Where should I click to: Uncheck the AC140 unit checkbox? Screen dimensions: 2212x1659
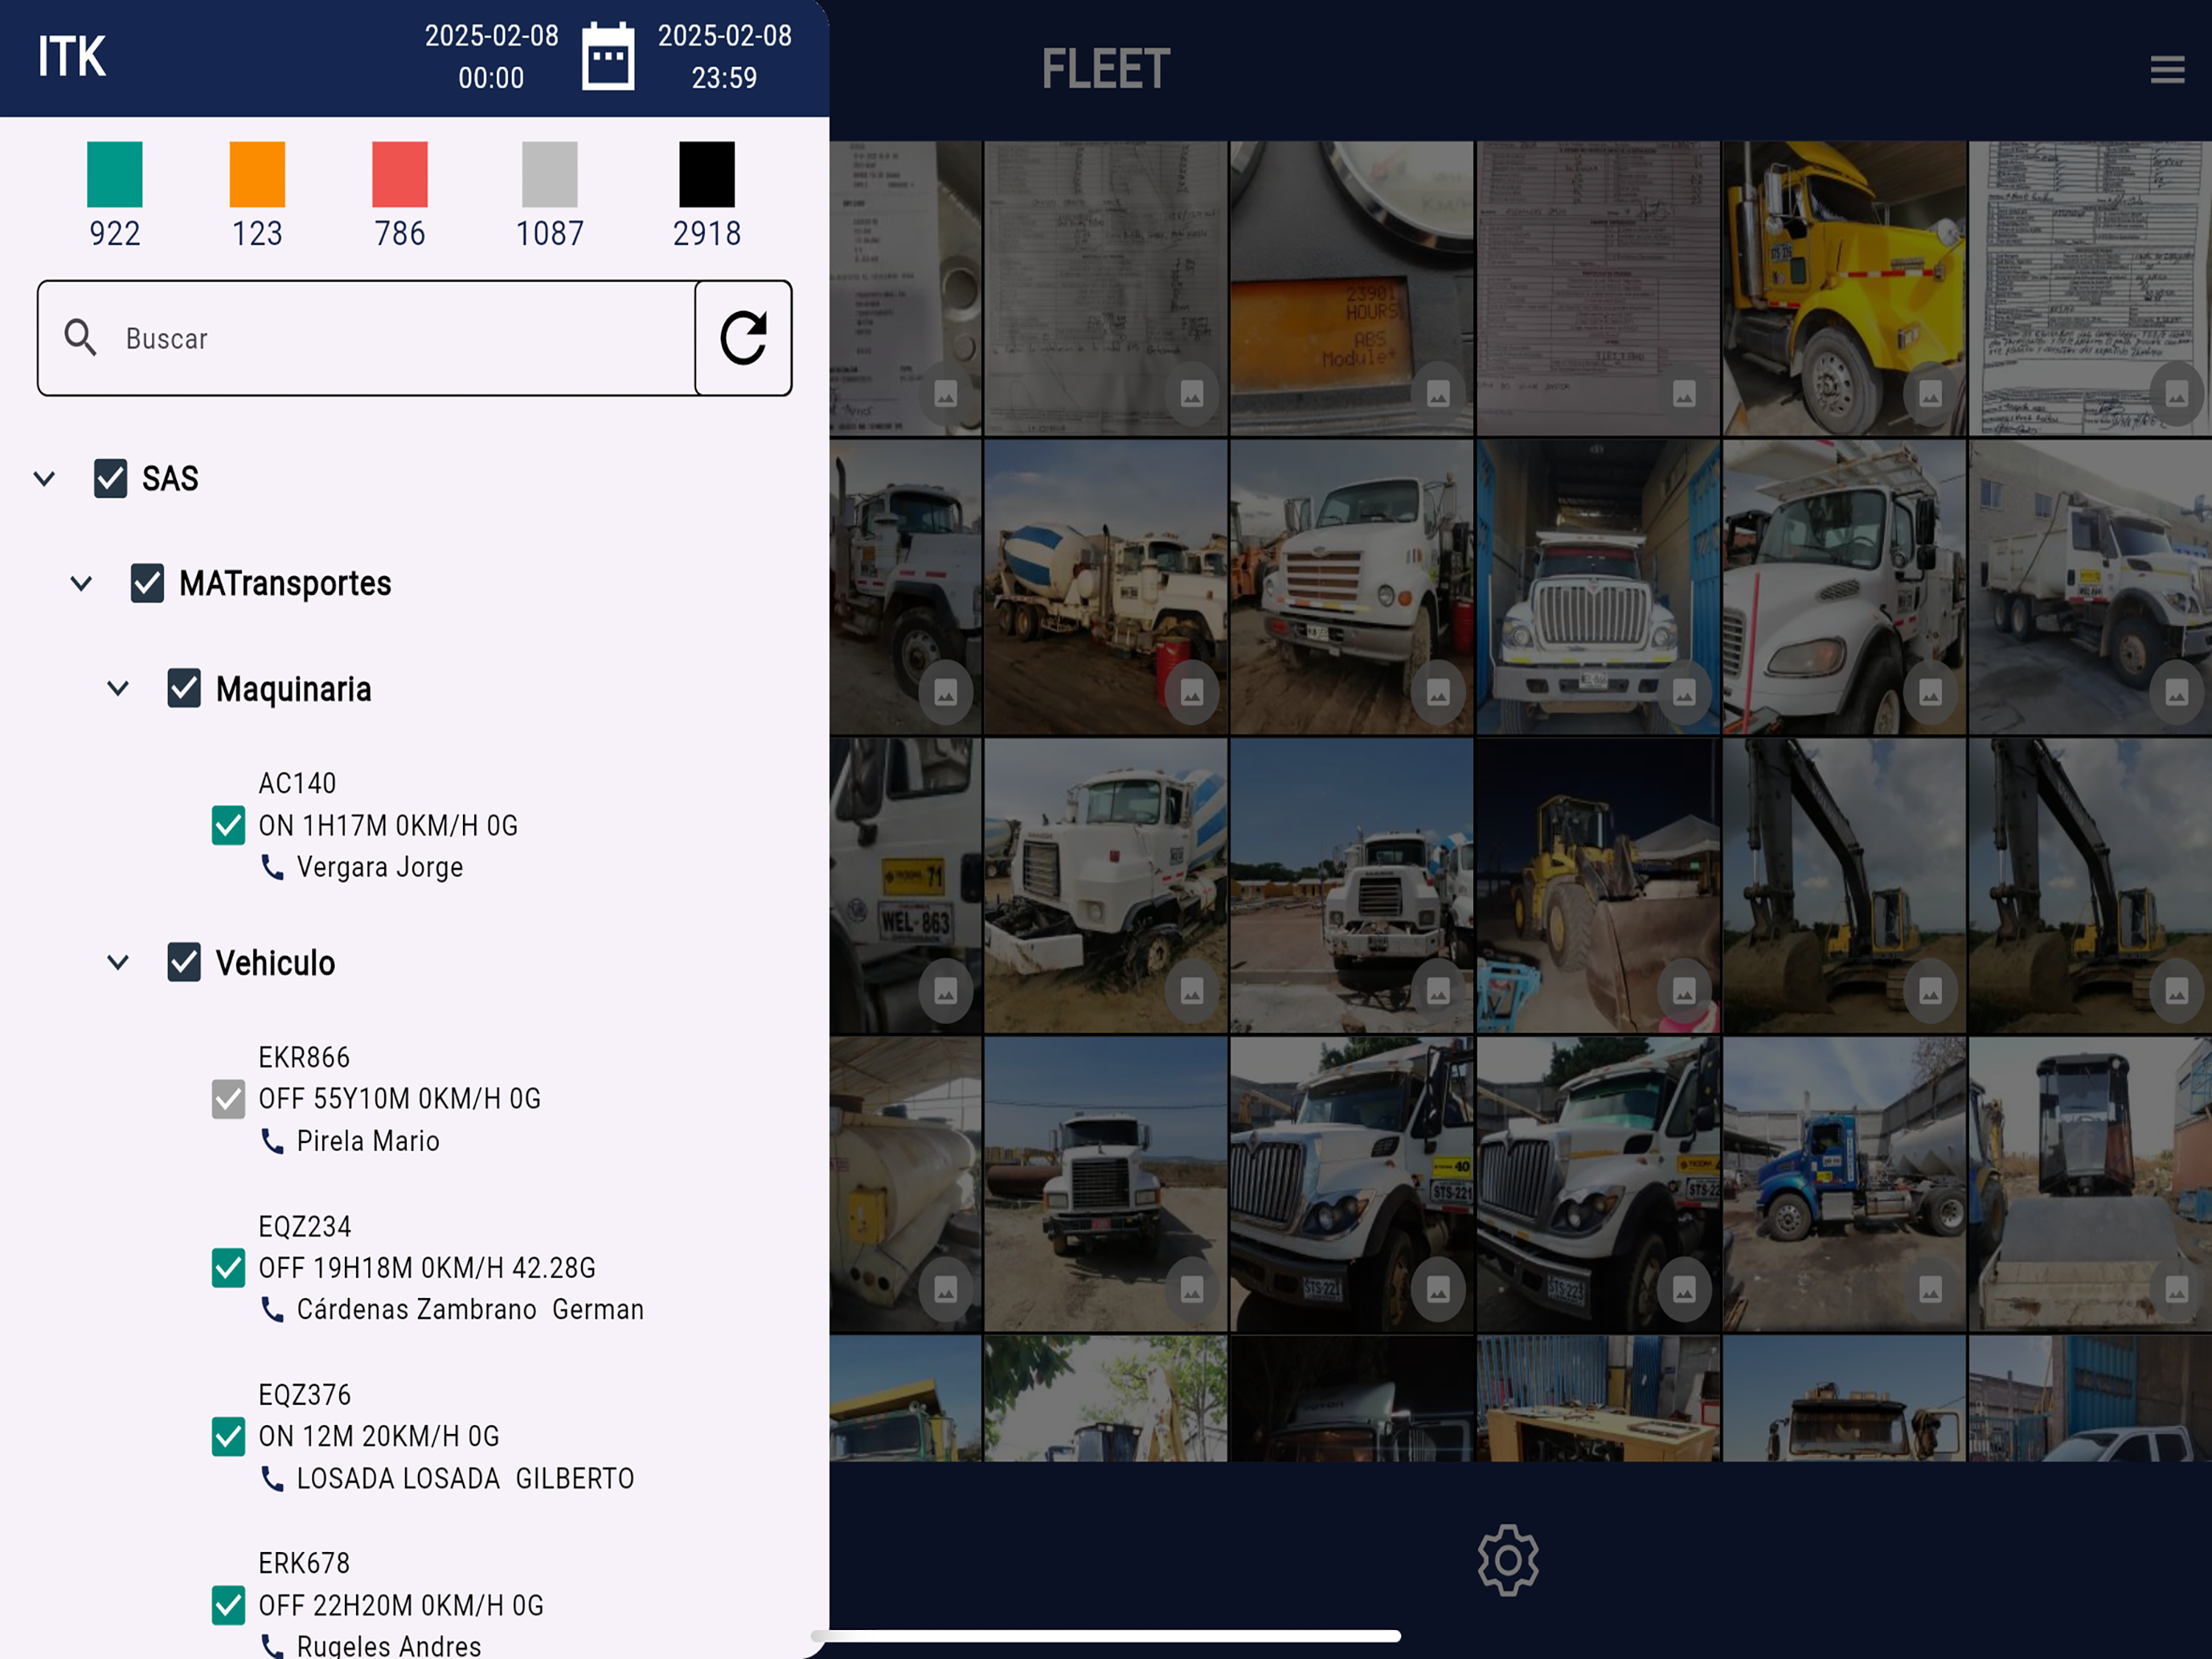point(228,825)
